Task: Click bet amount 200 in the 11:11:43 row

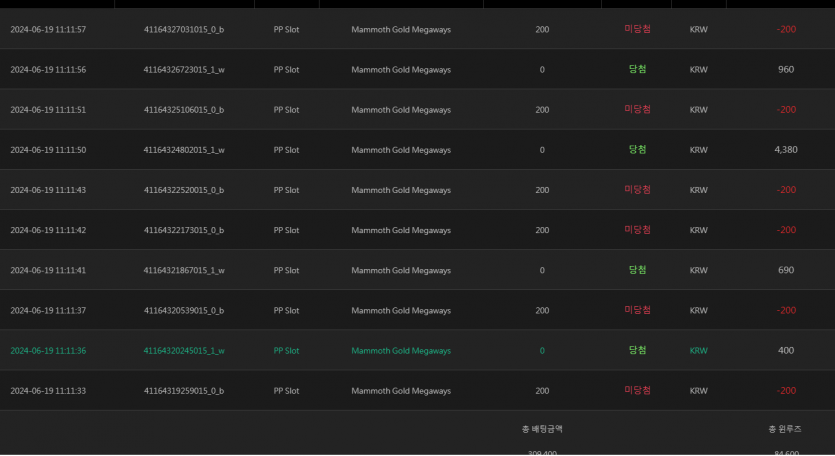Action: point(542,190)
